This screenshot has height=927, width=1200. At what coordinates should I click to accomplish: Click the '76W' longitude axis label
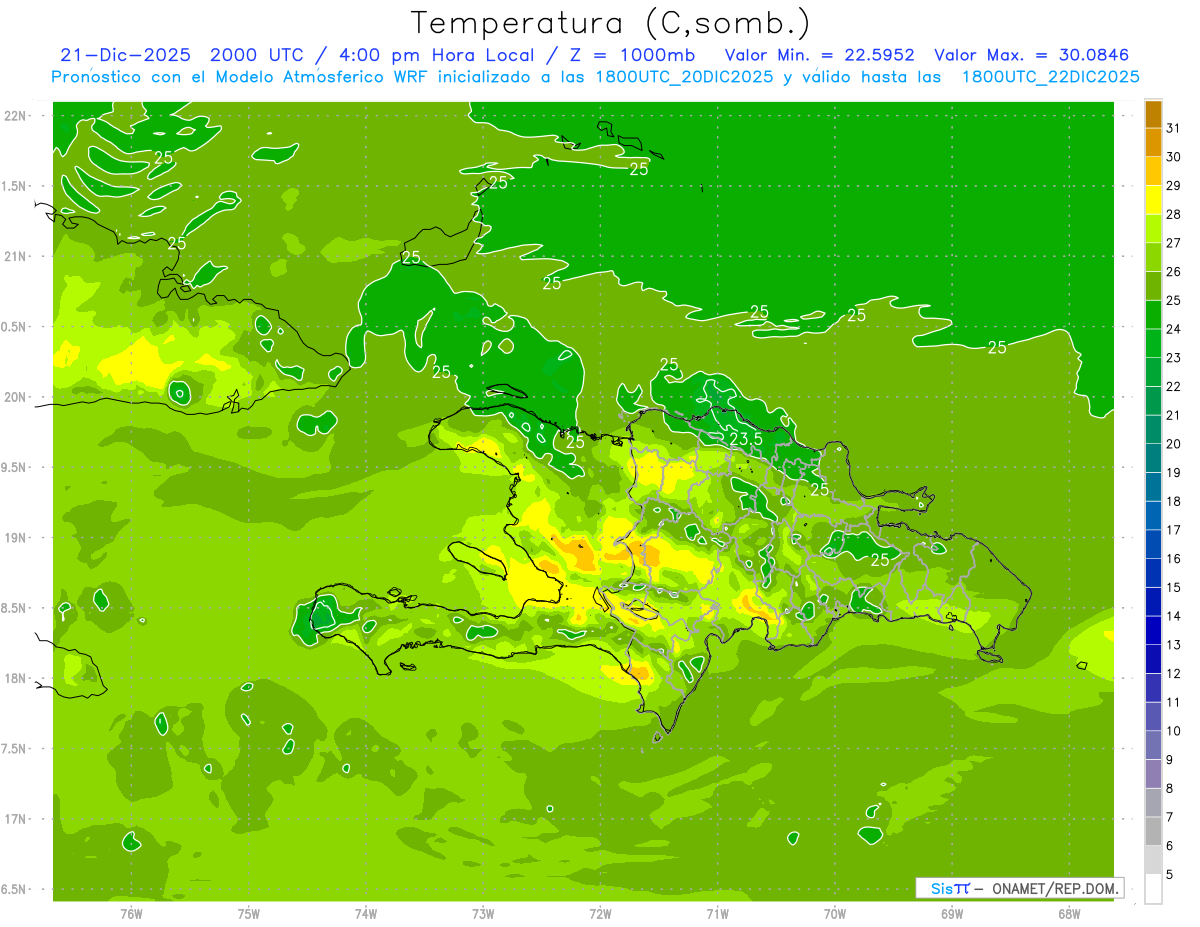click(131, 913)
